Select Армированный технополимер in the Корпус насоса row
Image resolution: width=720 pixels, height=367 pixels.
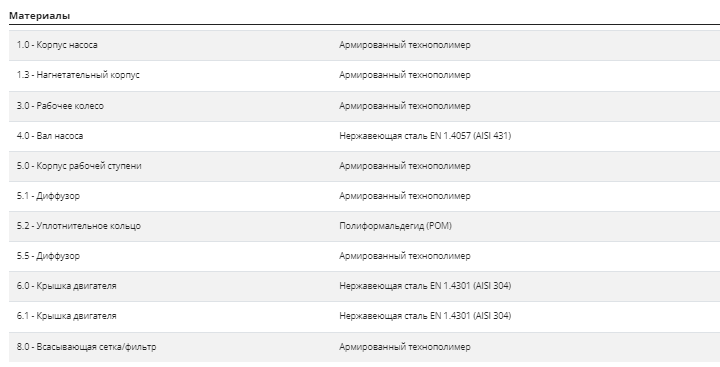tap(405, 45)
